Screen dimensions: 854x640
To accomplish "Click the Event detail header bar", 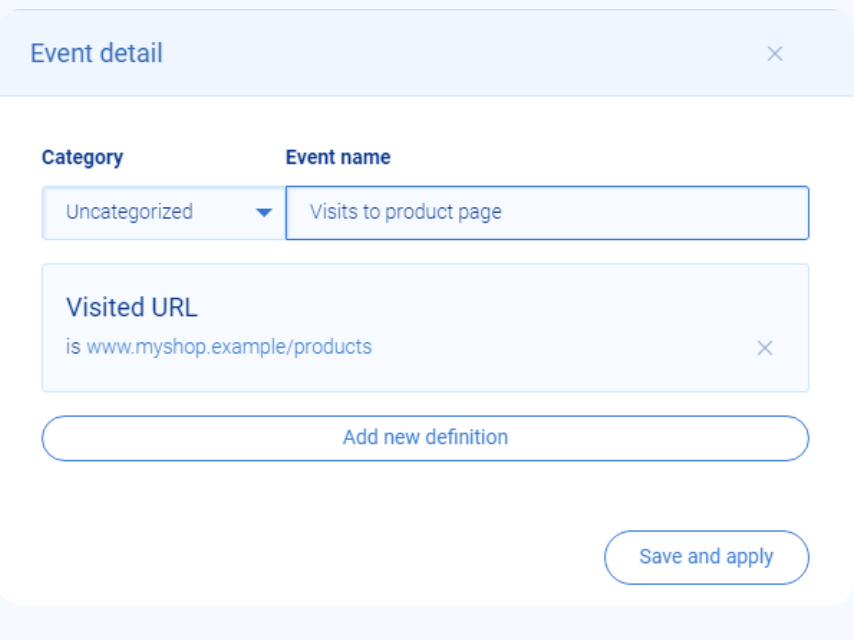I will click(450, 54).
